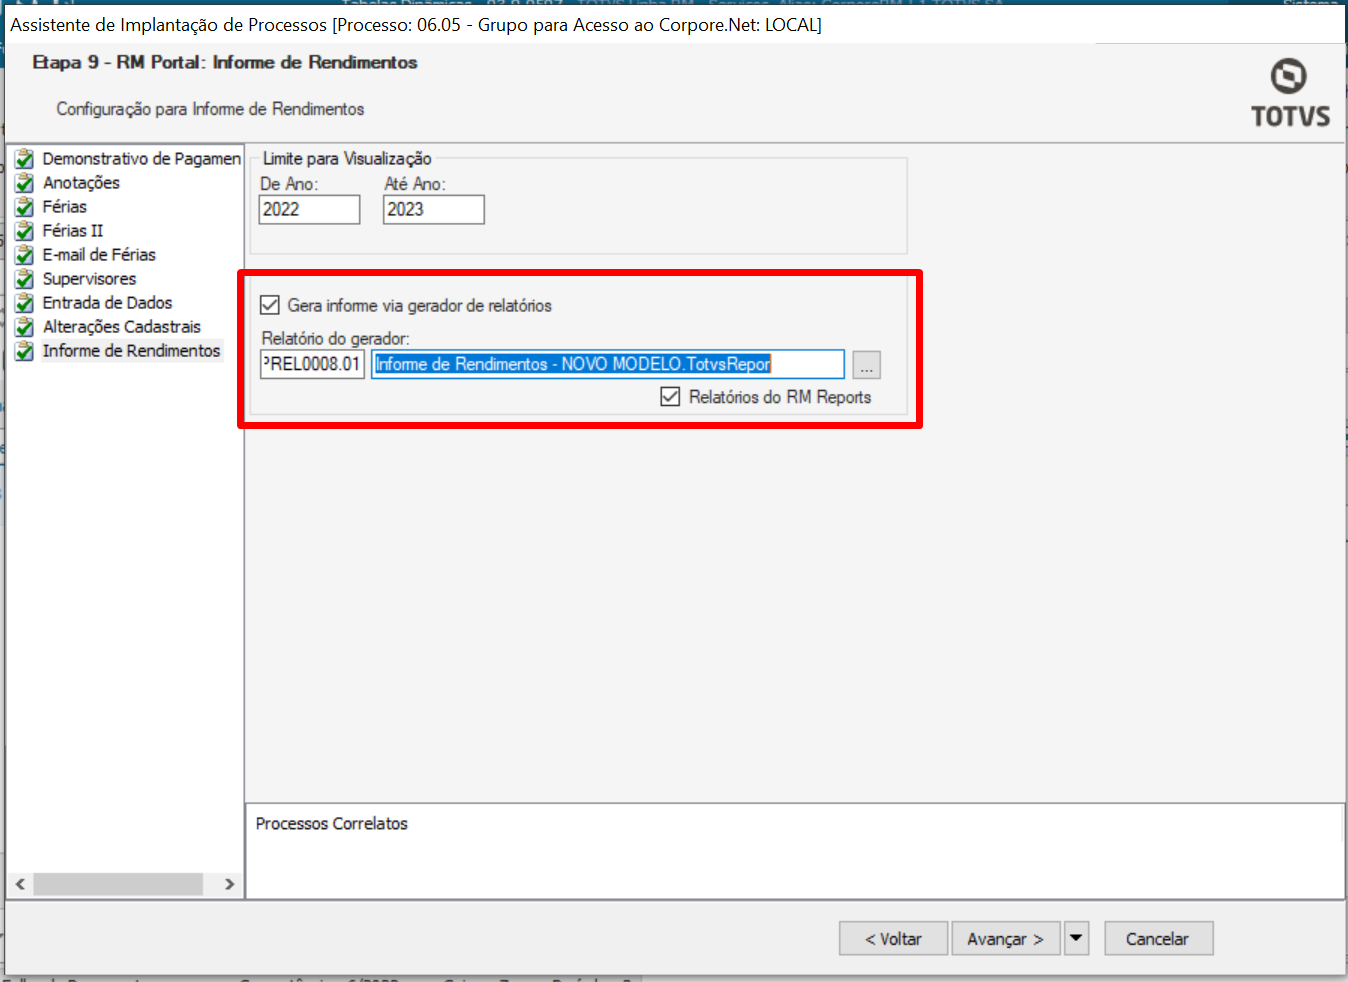
Task: Open report lookup with ellipsis button
Action: pos(866,365)
